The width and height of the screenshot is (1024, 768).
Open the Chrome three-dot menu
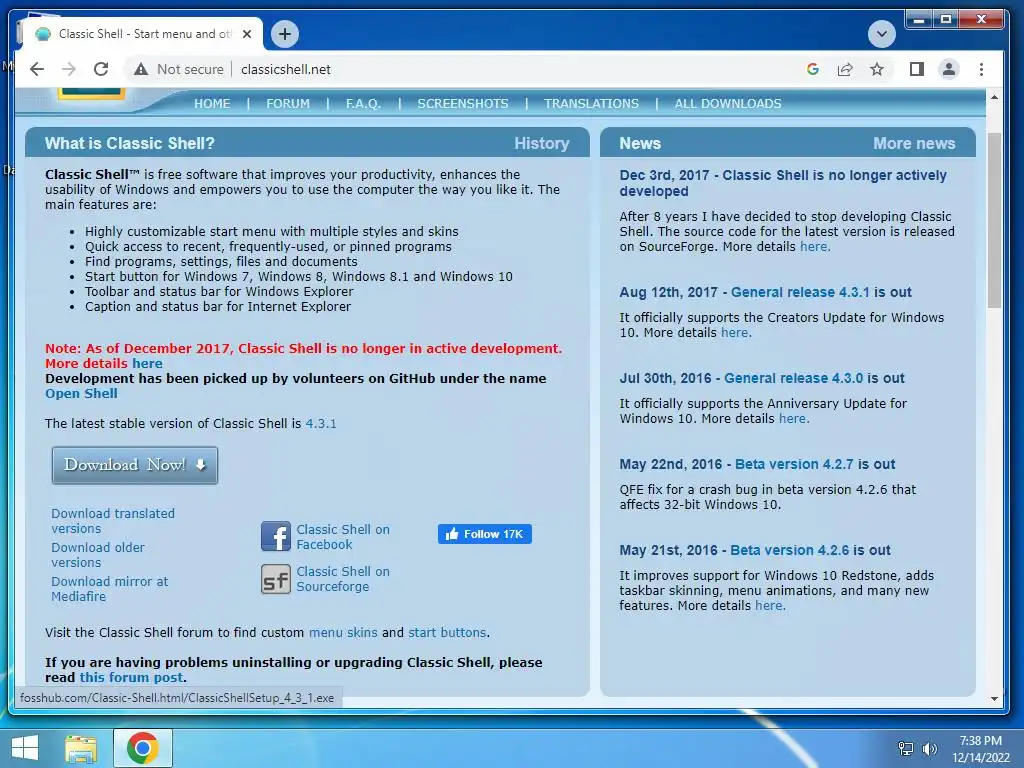pos(982,69)
